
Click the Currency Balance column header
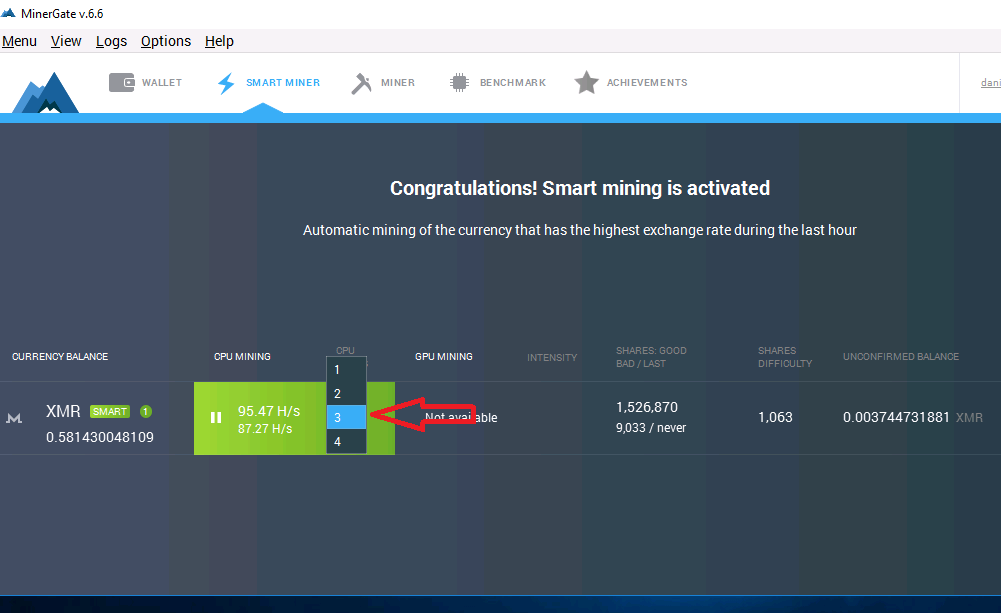click(x=60, y=356)
